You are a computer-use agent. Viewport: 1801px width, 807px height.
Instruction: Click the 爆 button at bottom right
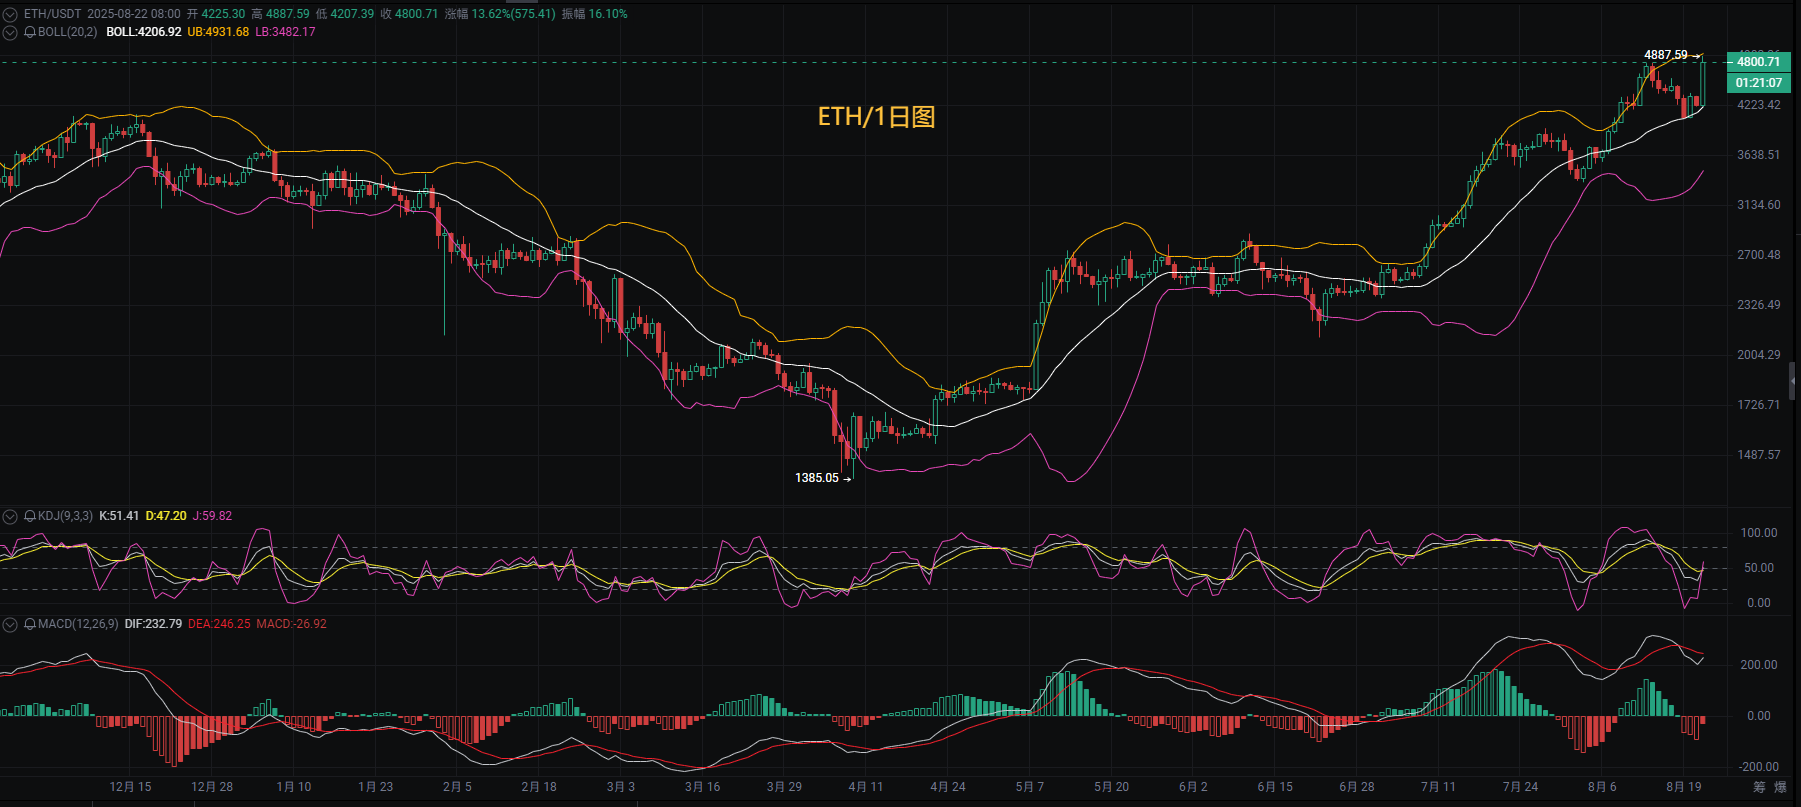click(x=1780, y=787)
